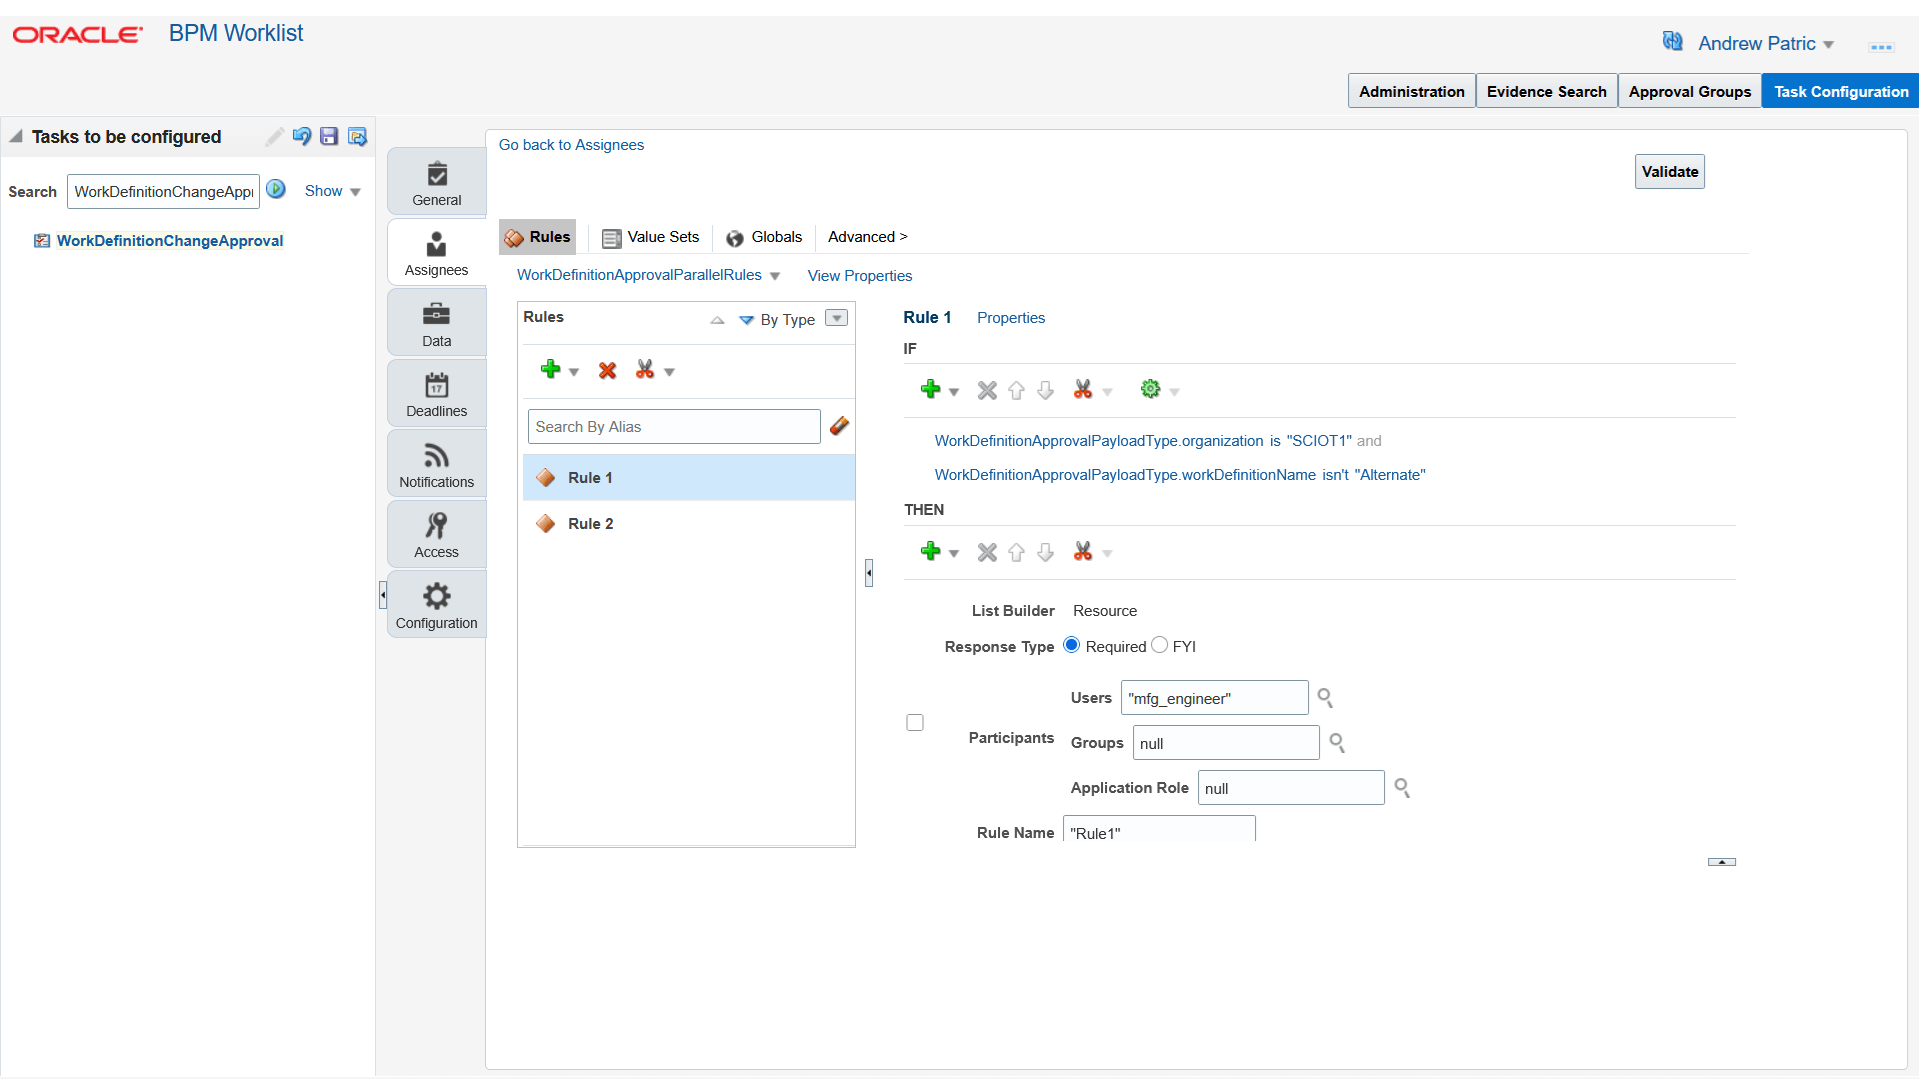Open the Configuration side tab
1919x1079 pixels.
pyautogui.click(x=437, y=606)
